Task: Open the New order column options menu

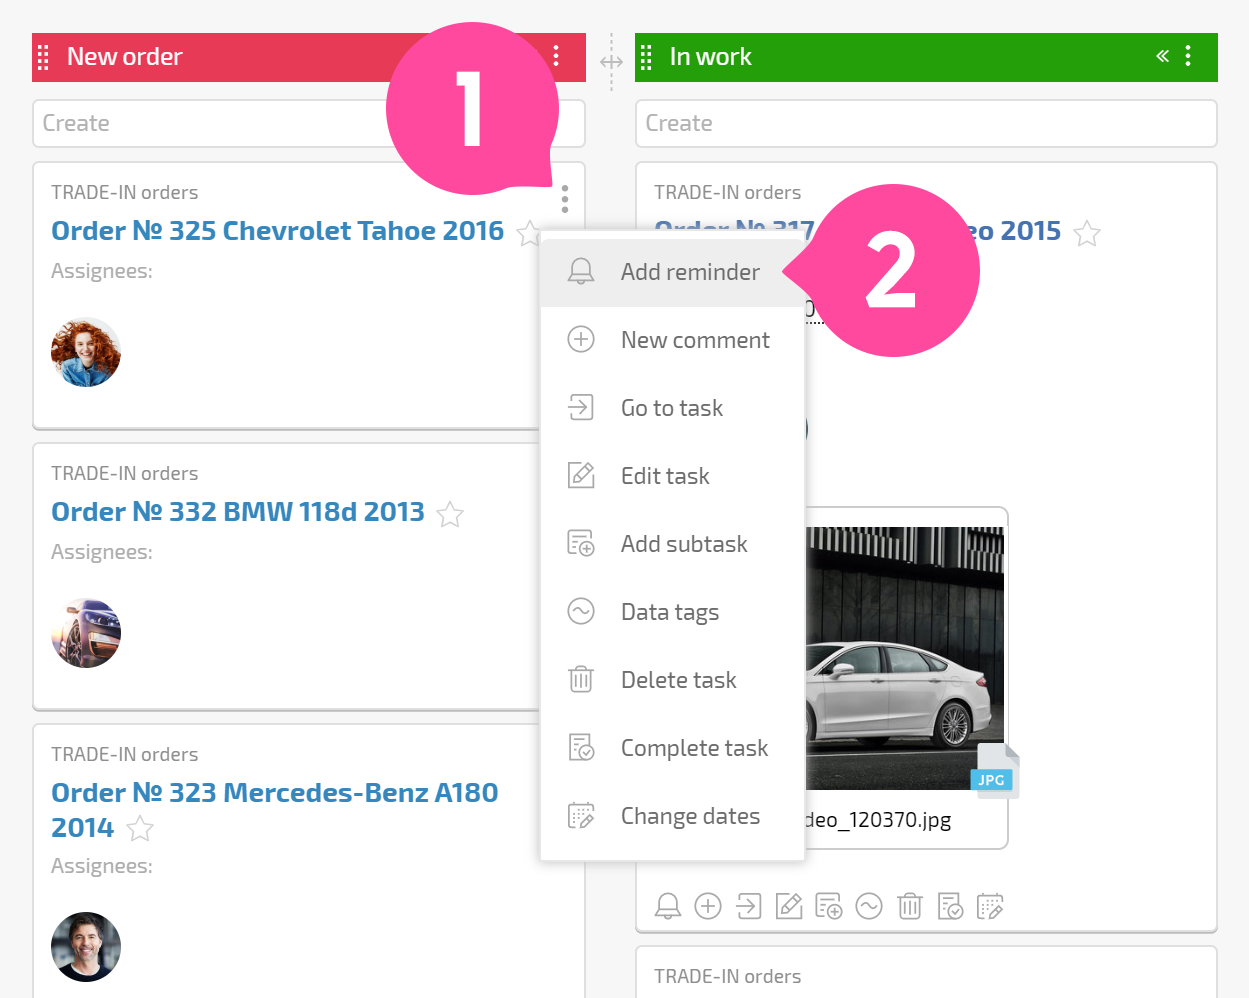Action: [x=556, y=56]
